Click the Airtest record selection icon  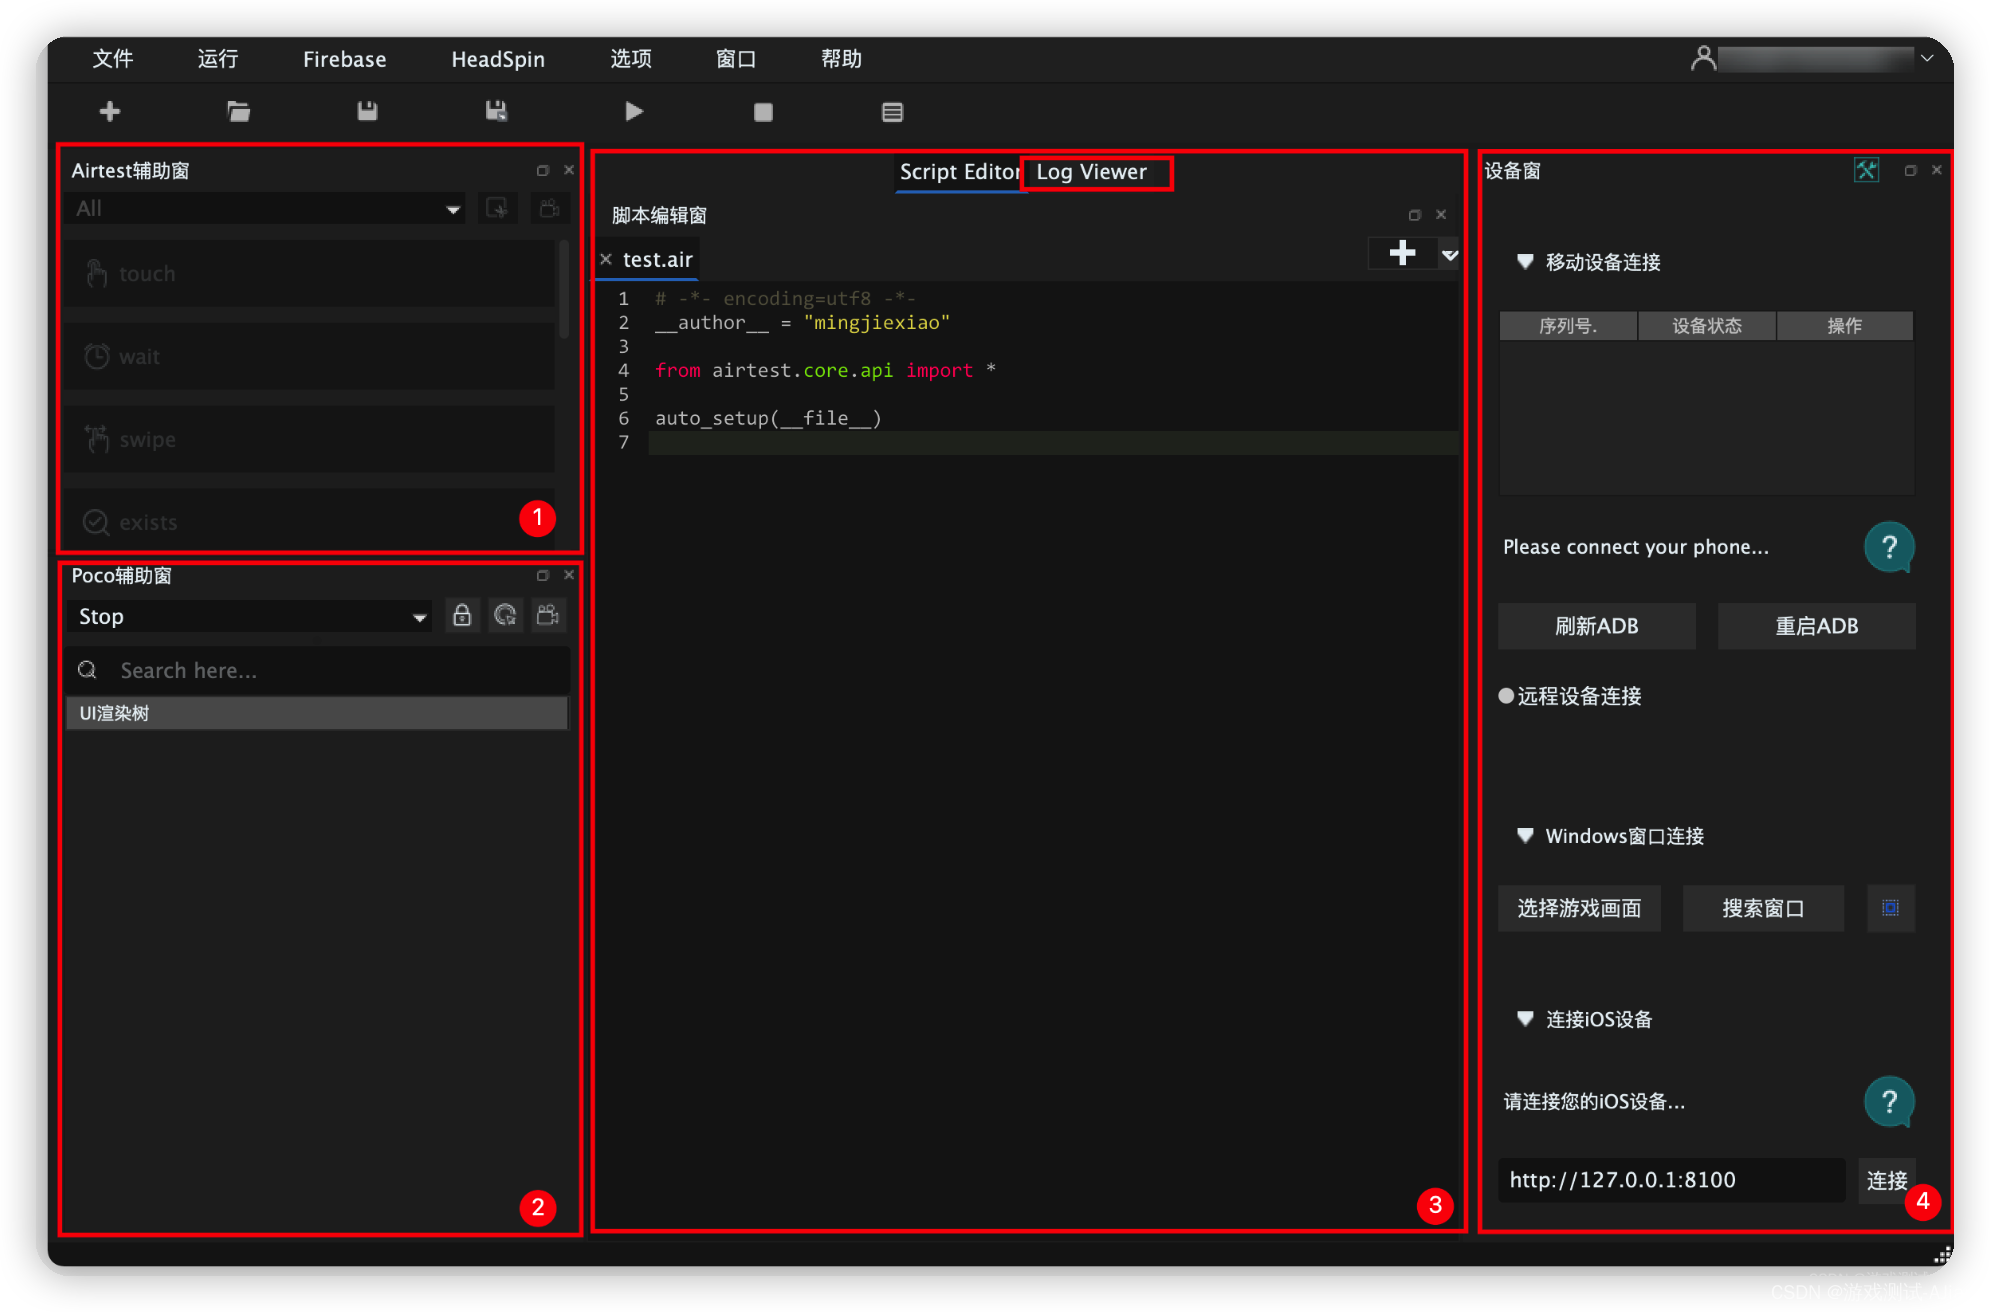pyautogui.click(x=497, y=208)
